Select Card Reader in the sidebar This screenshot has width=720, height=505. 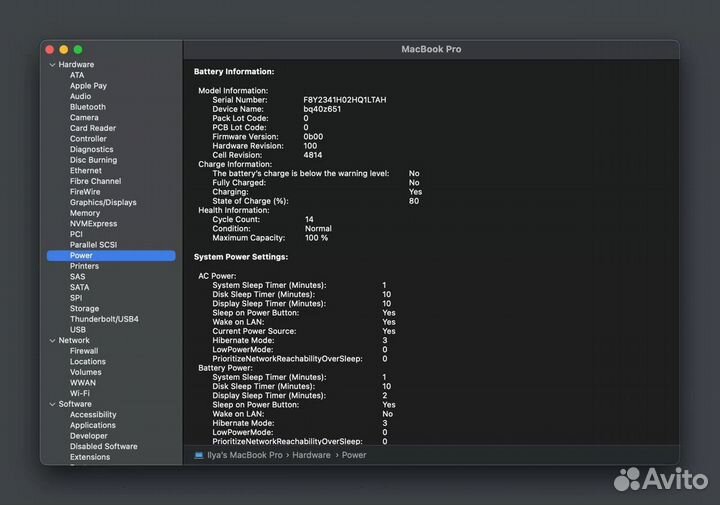click(93, 128)
